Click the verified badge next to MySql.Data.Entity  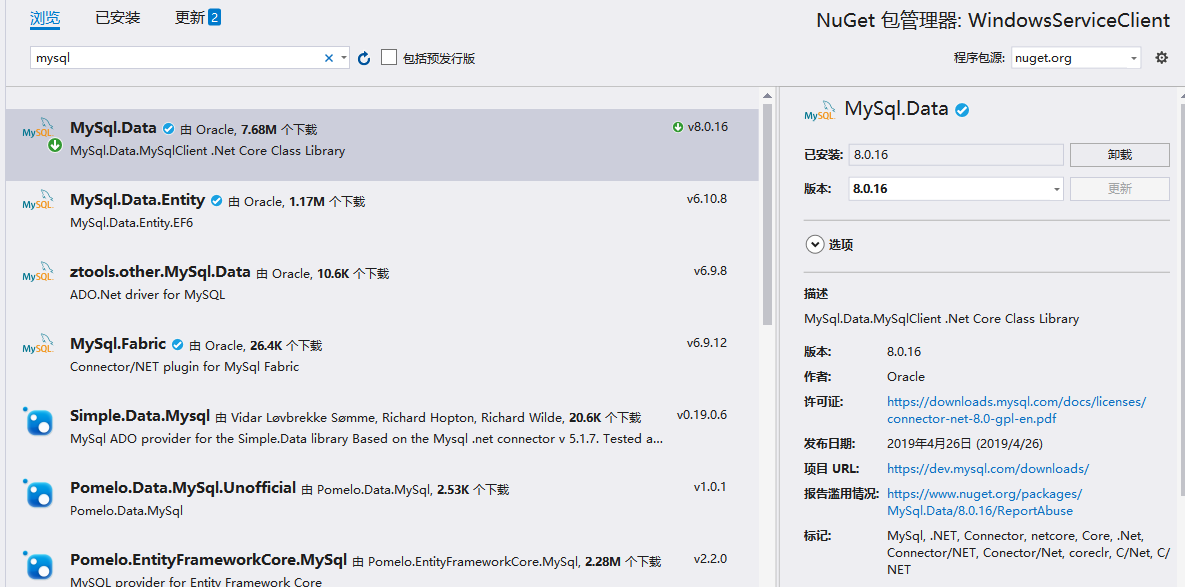point(217,201)
